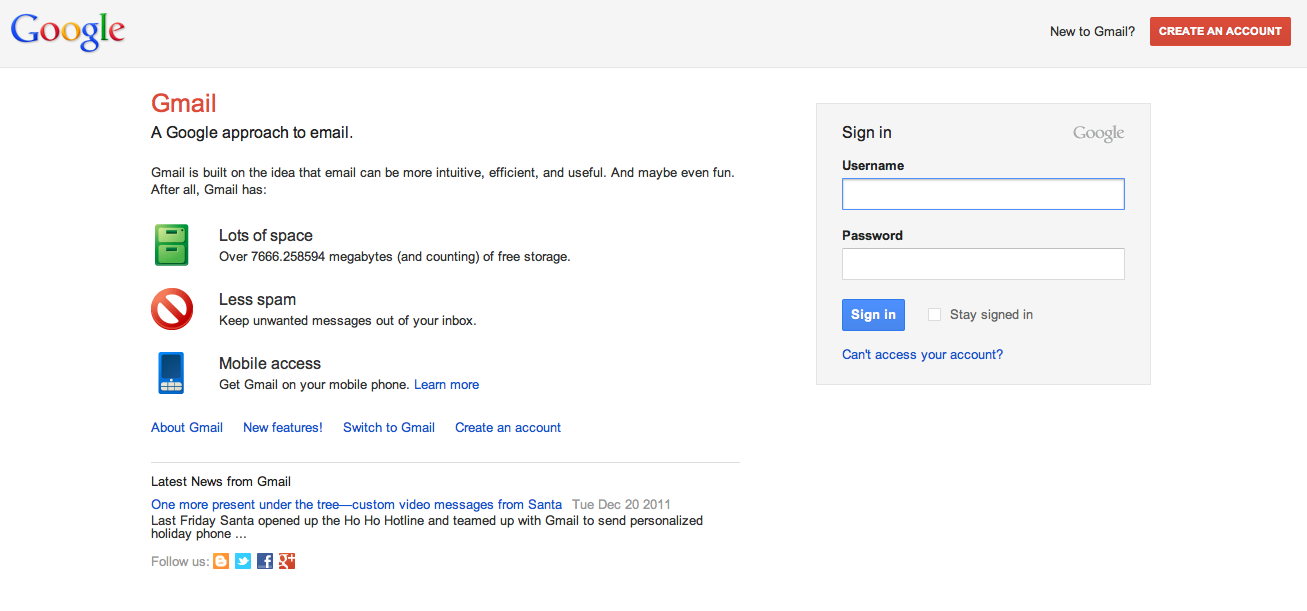Visit the New features! link
Viewport: 1307px width, 611px height.
click(x=283, y=427)
